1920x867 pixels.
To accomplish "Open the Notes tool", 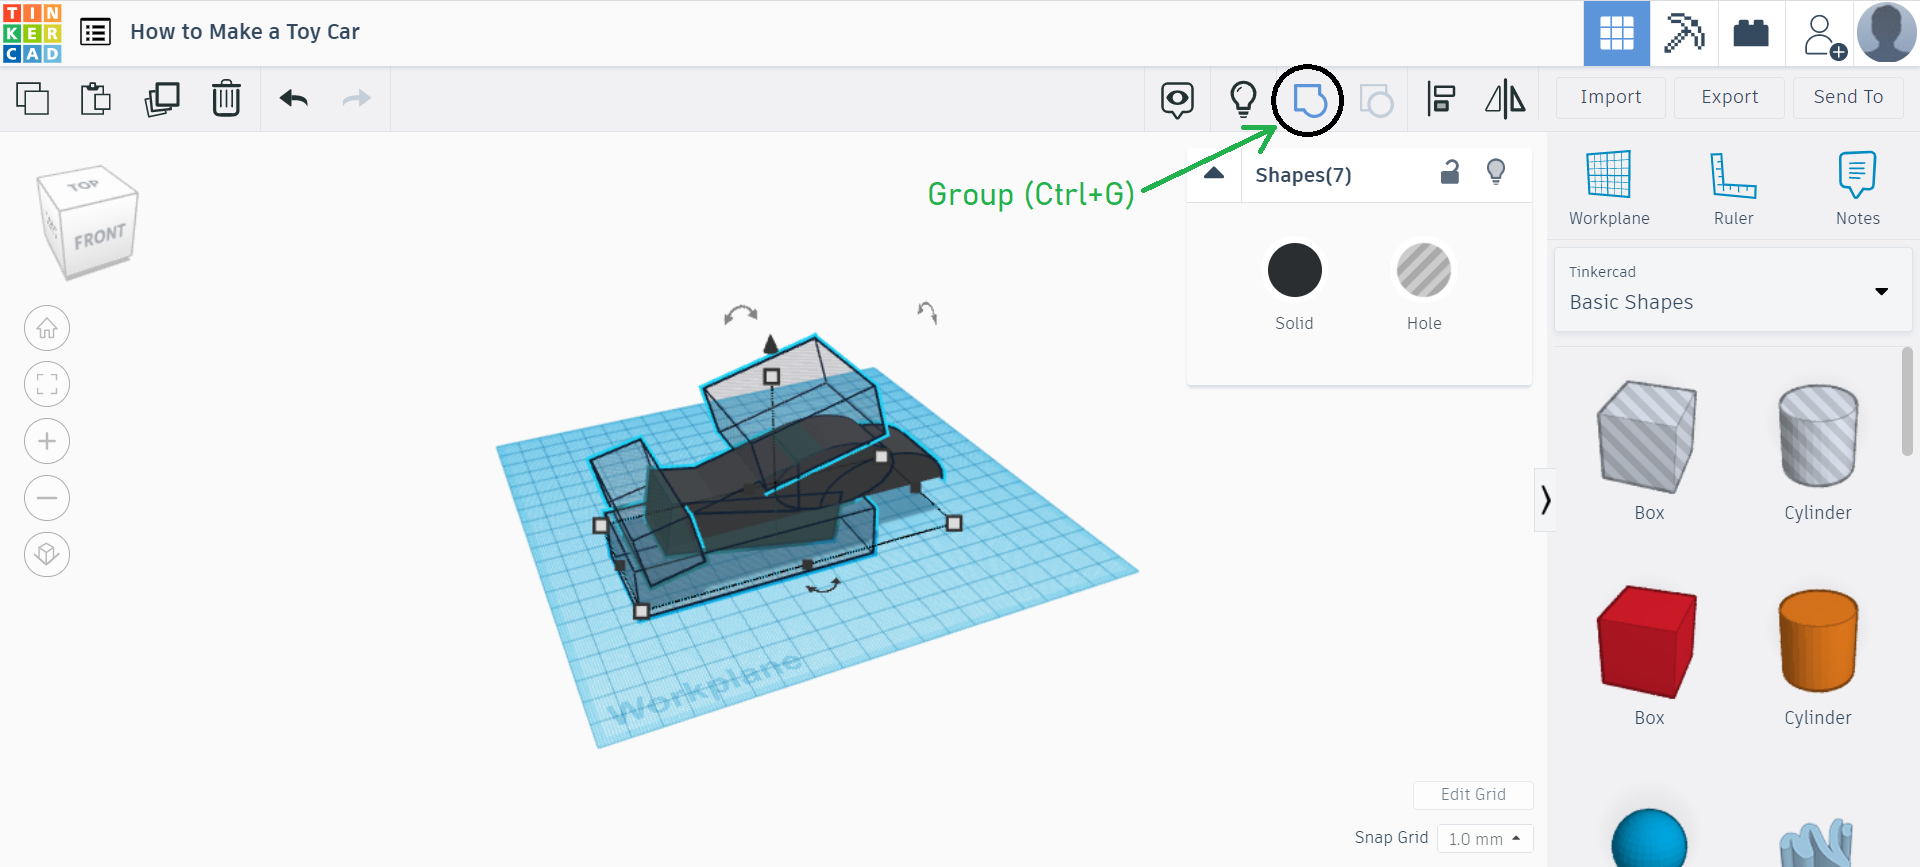I will pyautogui.click(x=1857, y=188).
